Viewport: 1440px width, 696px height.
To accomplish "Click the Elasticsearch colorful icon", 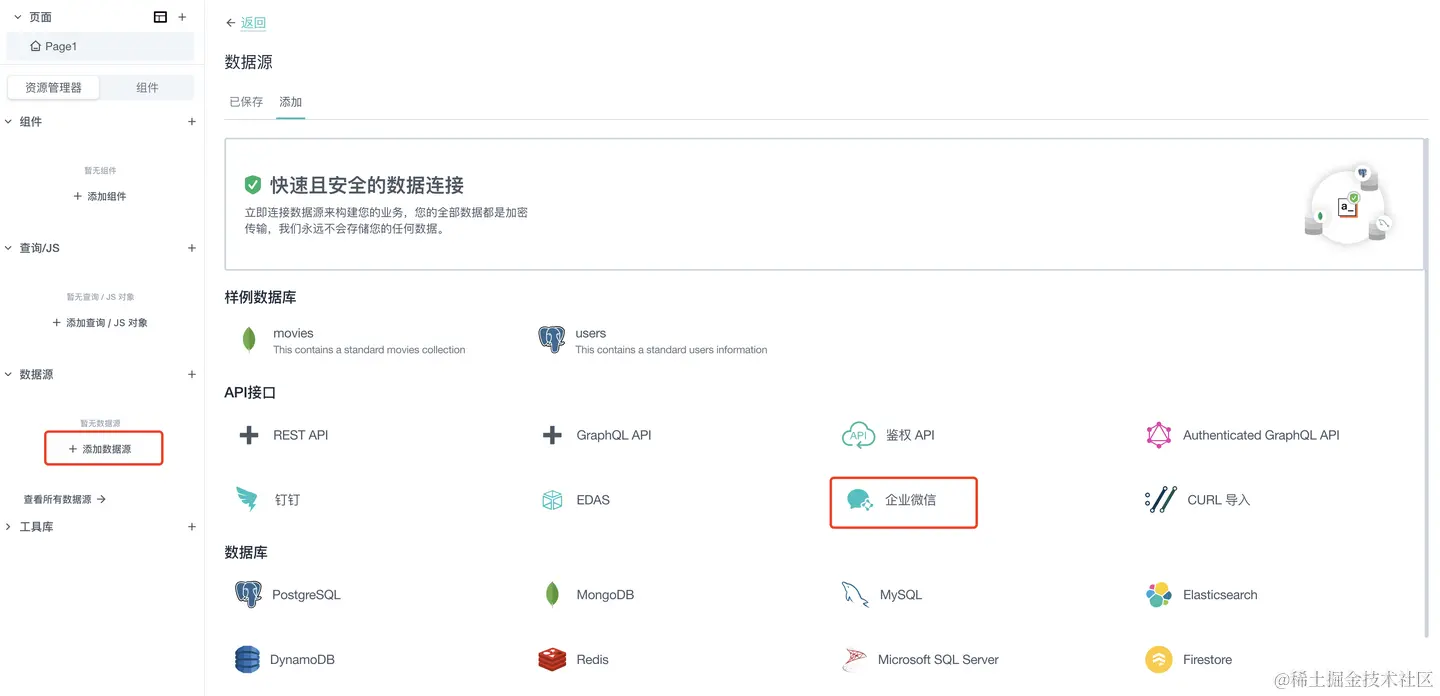I will (1159, 595).
